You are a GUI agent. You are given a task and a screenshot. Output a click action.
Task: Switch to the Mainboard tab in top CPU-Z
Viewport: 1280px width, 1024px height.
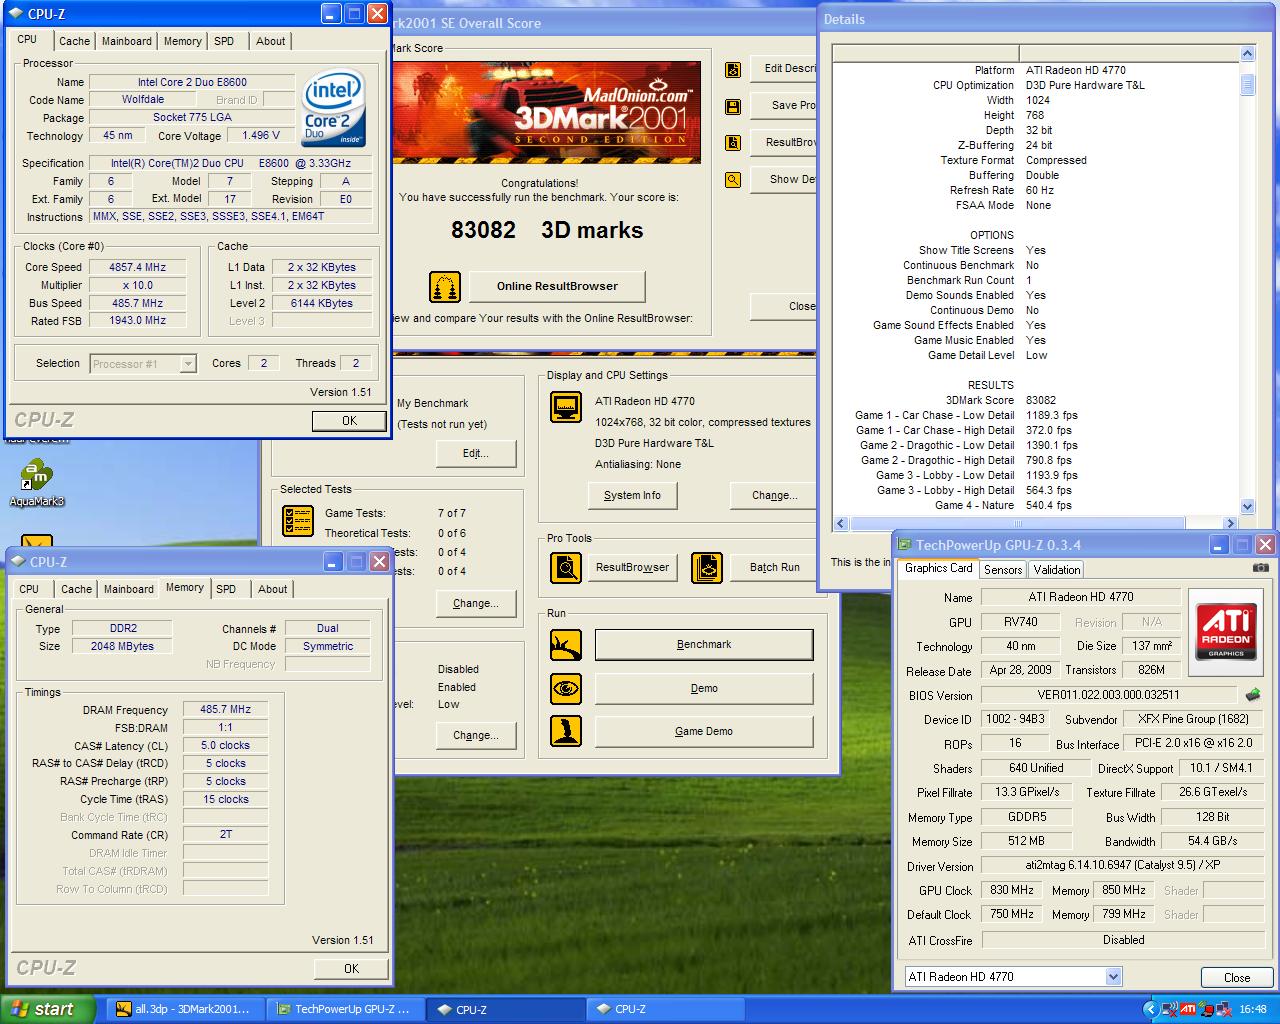pos(127,41)
